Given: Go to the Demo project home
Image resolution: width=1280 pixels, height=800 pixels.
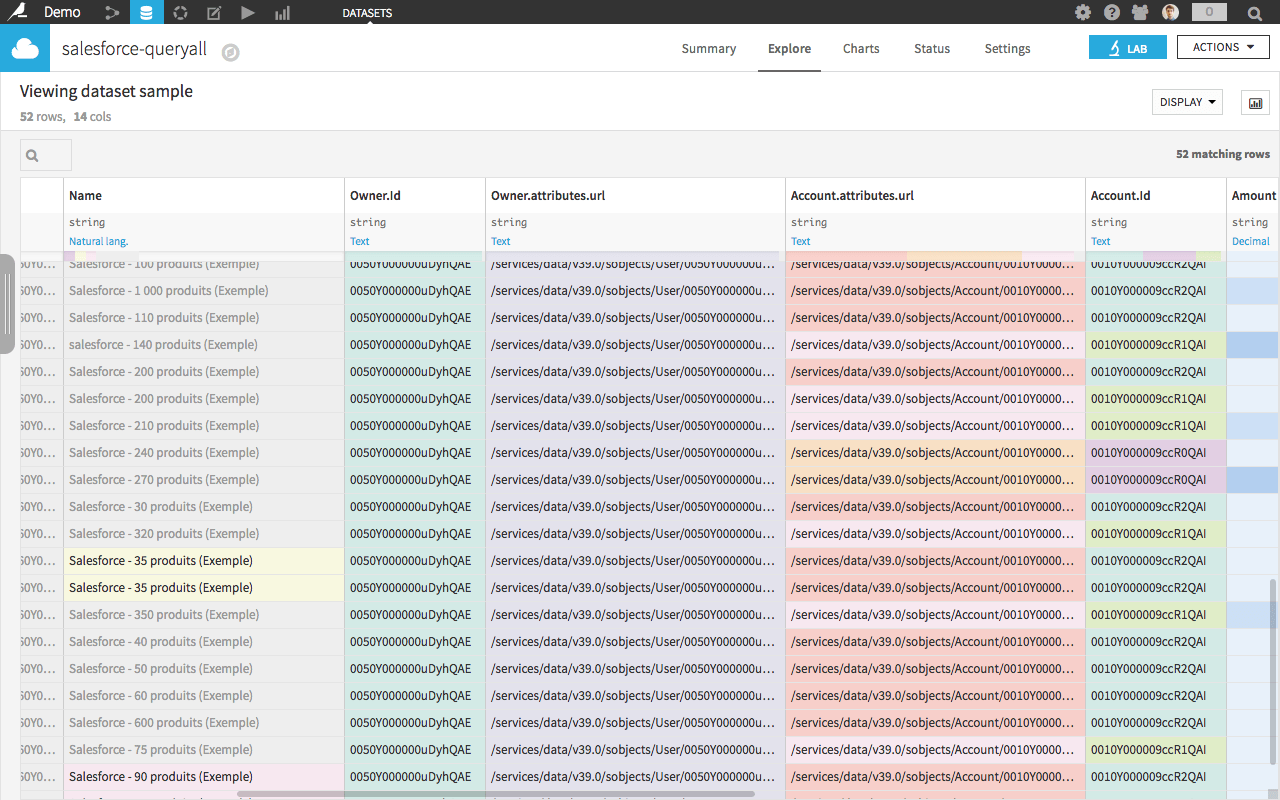Looking at the screenshot, I should 62,13.
